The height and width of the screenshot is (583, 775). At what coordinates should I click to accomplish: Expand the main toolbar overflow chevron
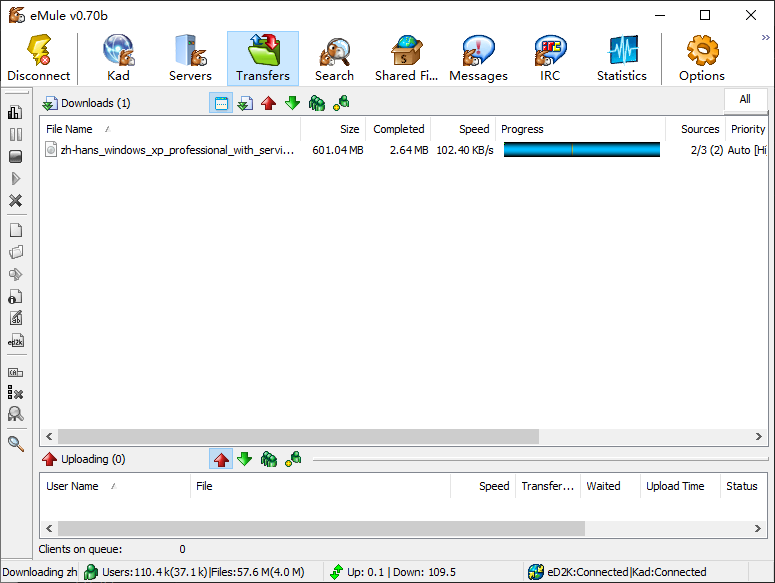point(765,38)
